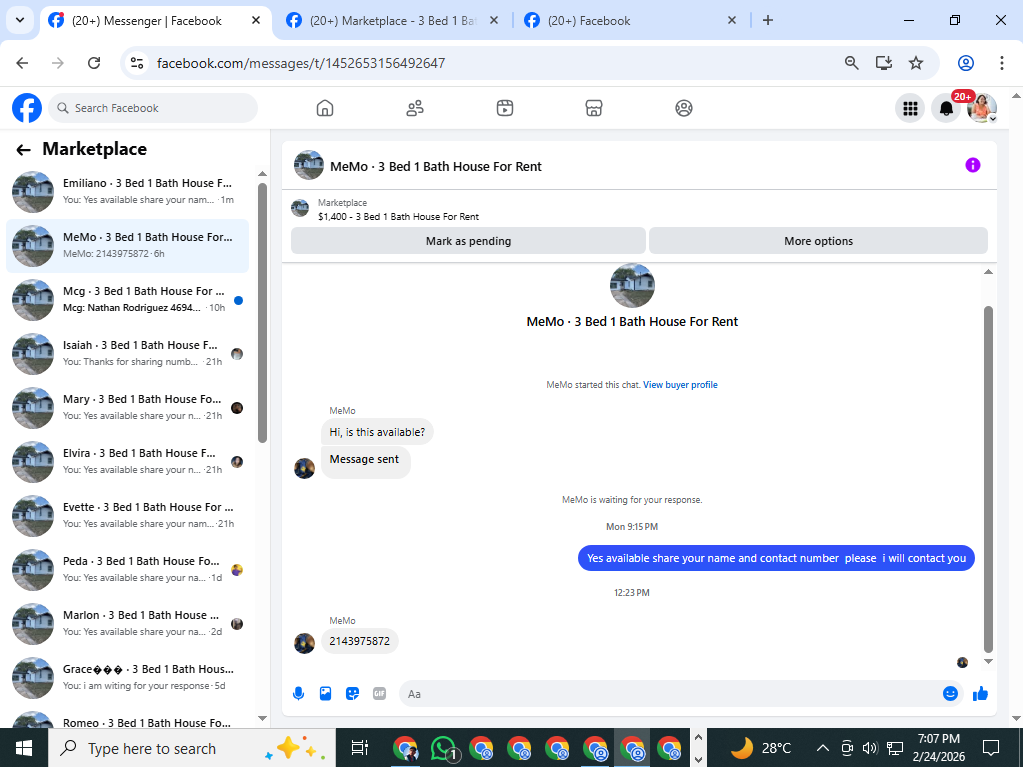Open the Notifications bell icon
The width and height of the screenshot is (1023, 767).
[x=946, y=108]
